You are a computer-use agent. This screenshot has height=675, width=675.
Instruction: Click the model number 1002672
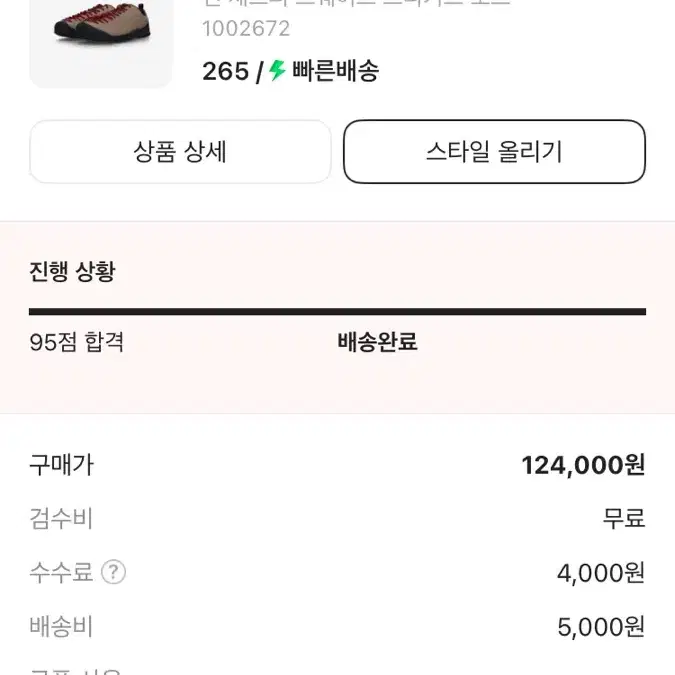(246, 29)
